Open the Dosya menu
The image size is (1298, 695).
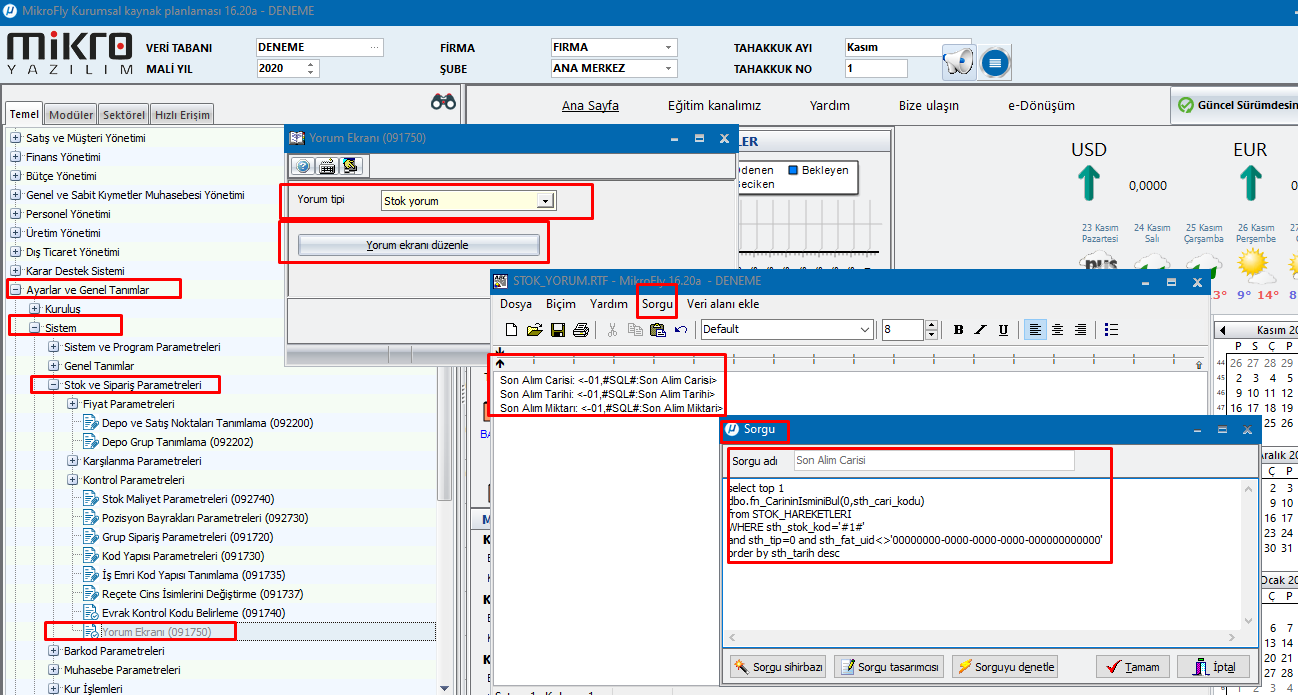(x=516, y=304)
